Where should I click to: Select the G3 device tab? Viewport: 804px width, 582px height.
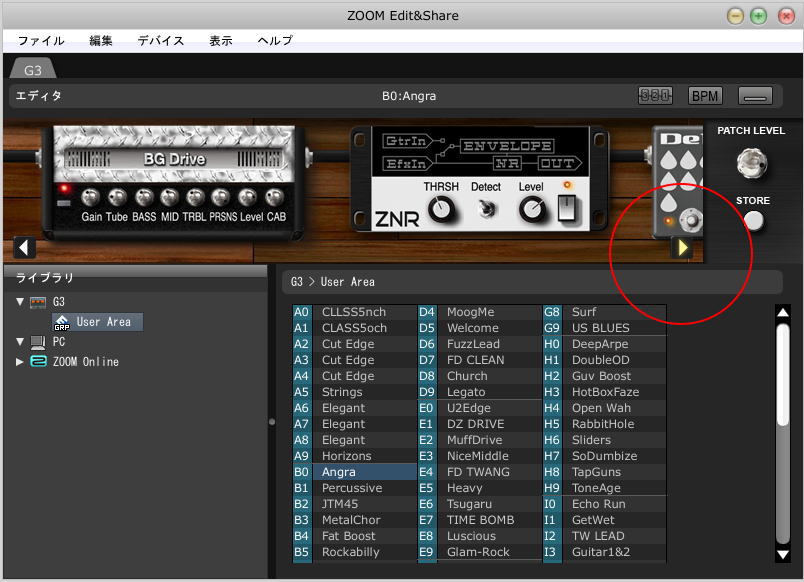coord(33,70)
